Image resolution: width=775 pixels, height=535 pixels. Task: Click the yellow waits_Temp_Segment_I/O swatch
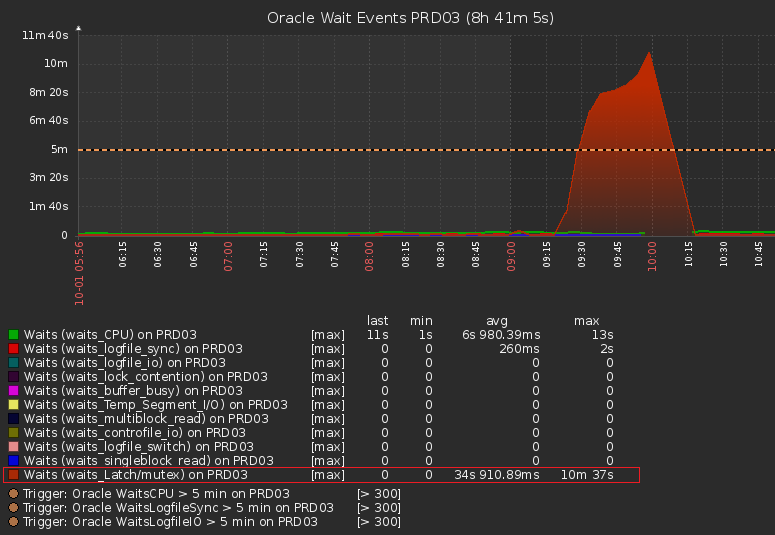13,404
